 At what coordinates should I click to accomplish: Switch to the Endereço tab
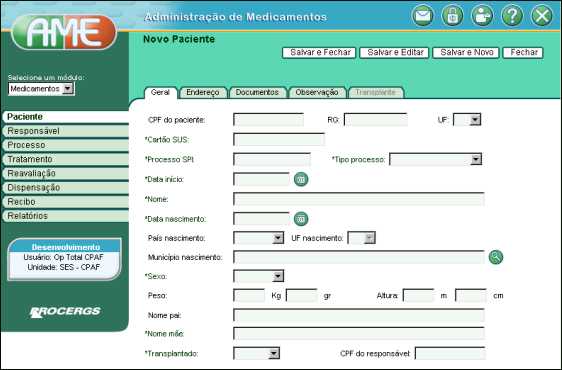click(203, 92)
